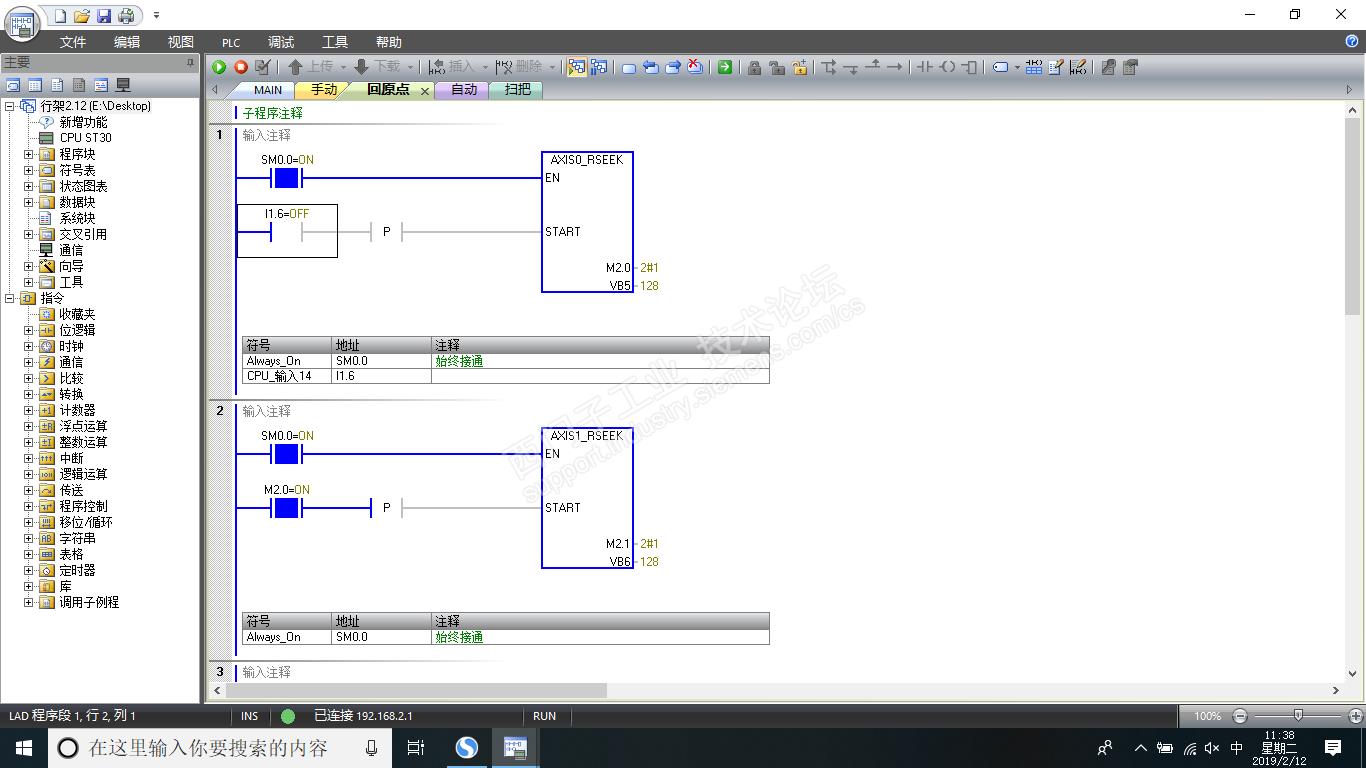
Task: Open the 上传 dropdown arrow
Action: point(343,67)
